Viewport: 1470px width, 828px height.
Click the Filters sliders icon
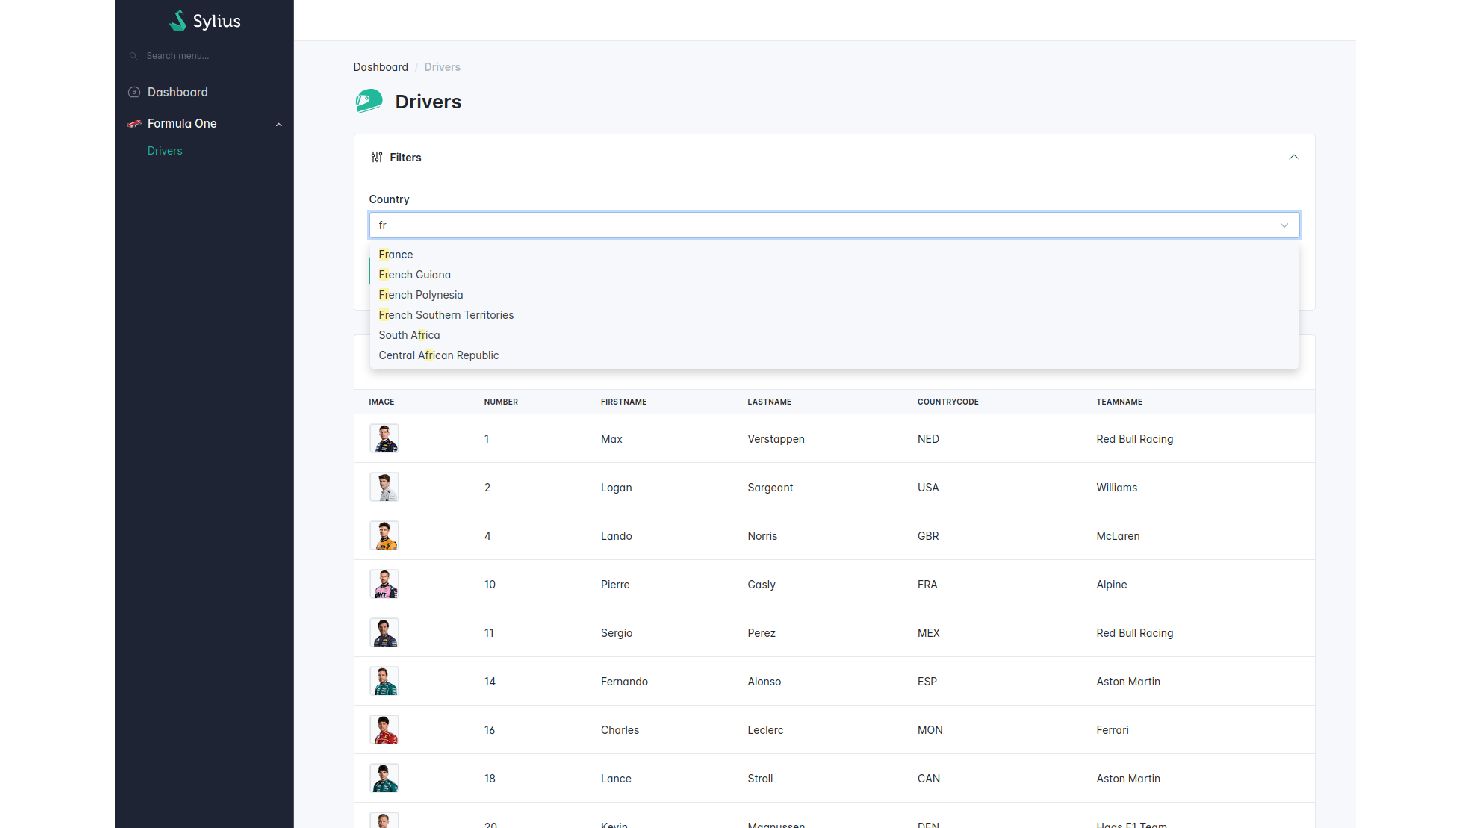tap(377, 157)
